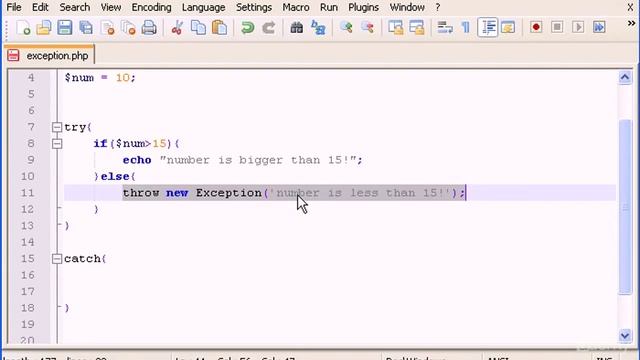Click the New file toolbar icon
Image resolution: width=640 pixels, height=360 pixels.
click(x=23, y=28)
